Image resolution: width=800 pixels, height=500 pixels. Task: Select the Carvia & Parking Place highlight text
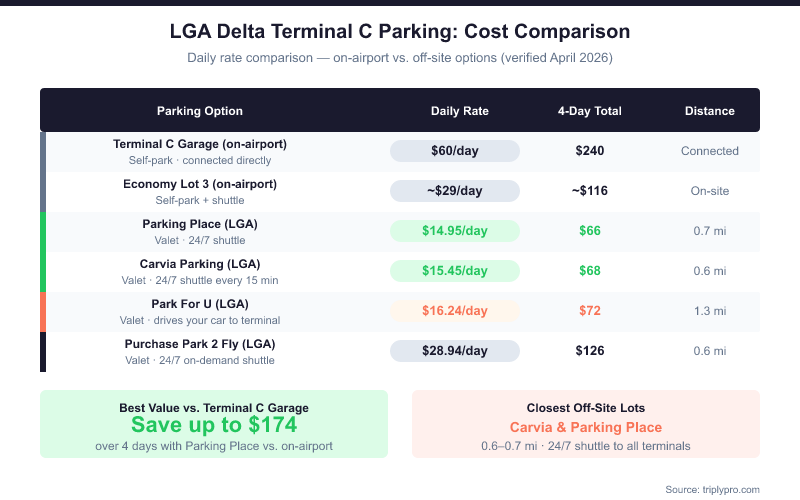[586, 427]
